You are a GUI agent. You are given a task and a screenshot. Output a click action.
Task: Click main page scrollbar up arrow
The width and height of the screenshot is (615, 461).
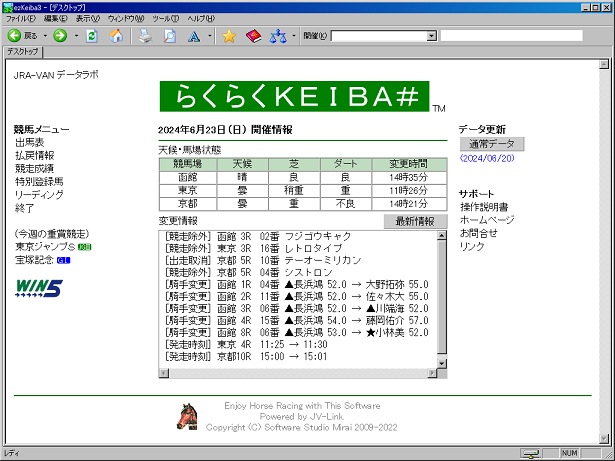click(x=604, y=64)
